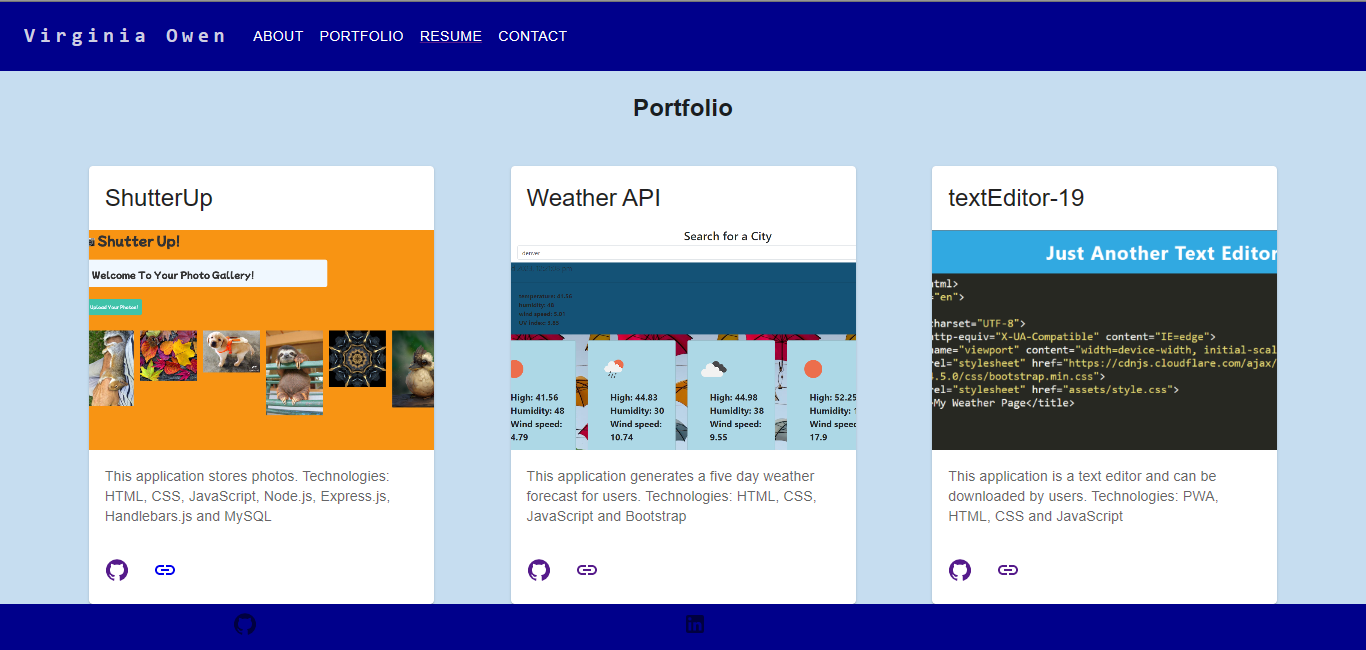Navigate to the CONTACT section

(x=532, y=36)
